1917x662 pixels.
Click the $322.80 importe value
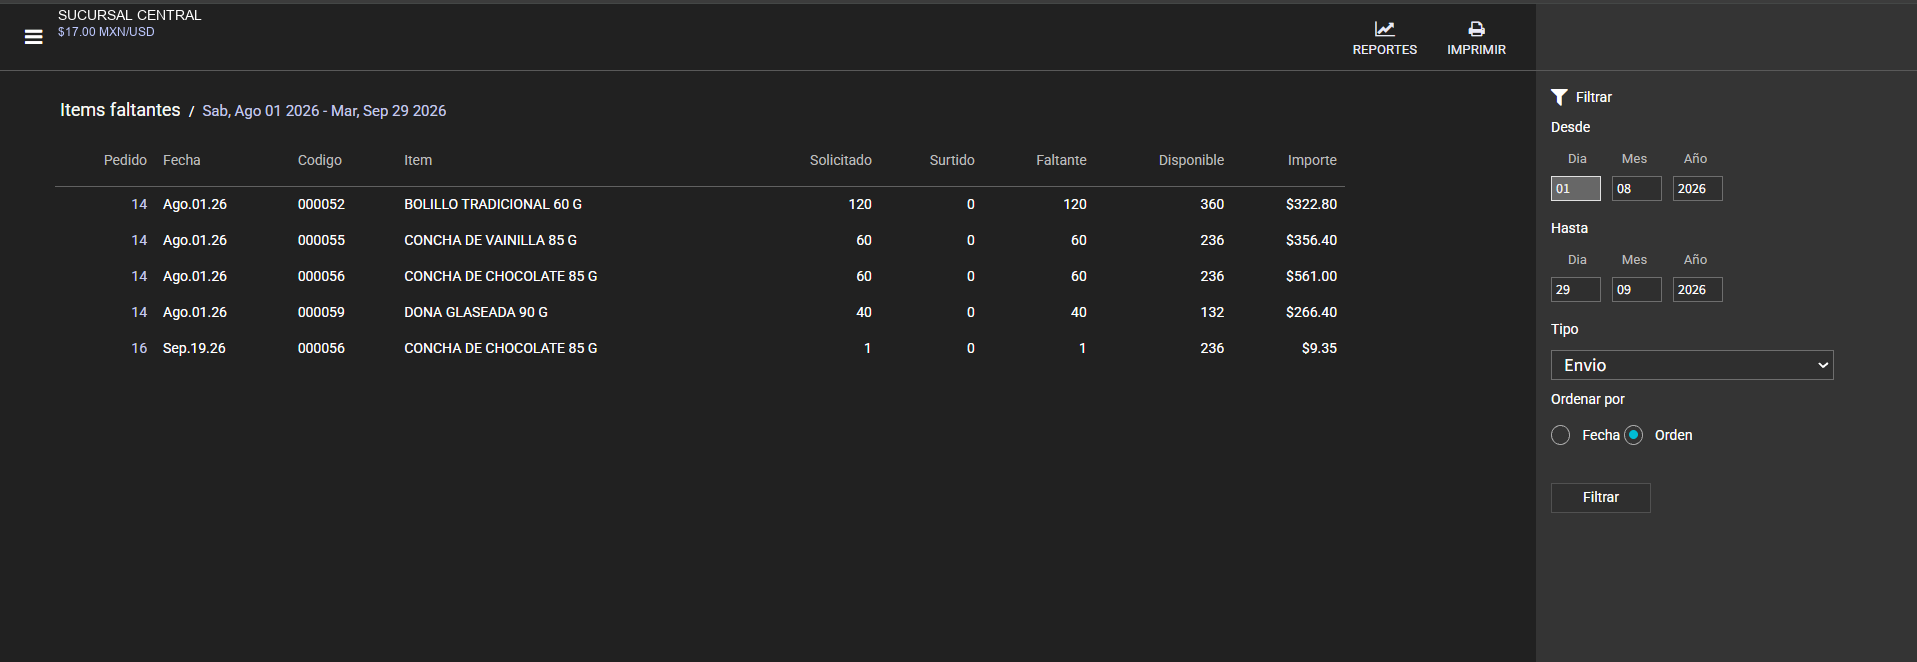[x=1311, y=204]
